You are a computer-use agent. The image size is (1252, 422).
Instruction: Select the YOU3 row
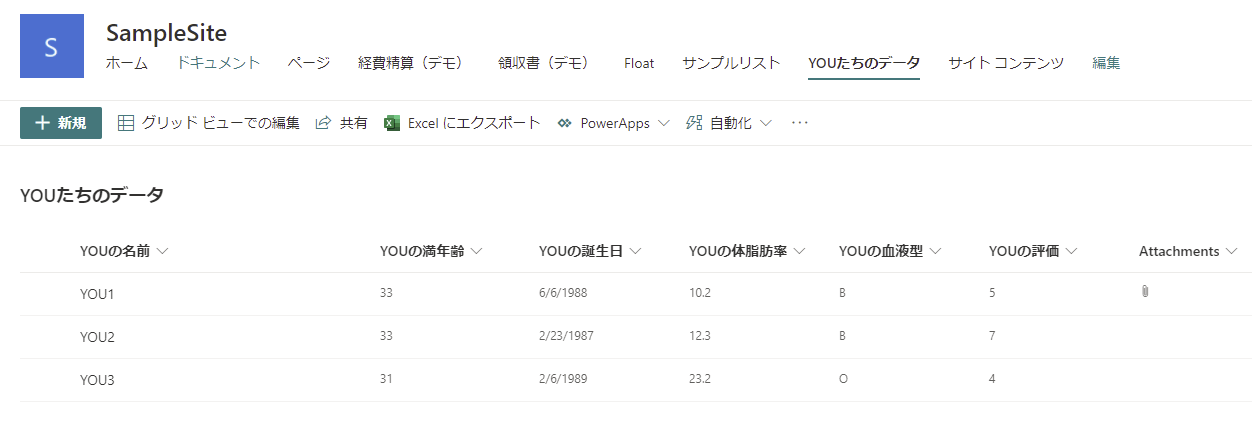tap(636, 380)
